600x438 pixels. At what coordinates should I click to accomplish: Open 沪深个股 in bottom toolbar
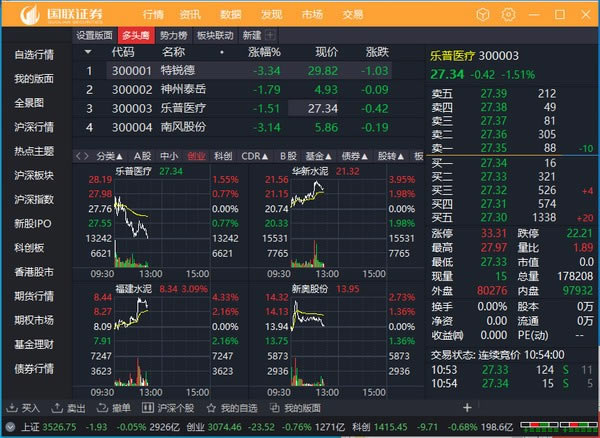pyautogui.click(x=168, y=408)
